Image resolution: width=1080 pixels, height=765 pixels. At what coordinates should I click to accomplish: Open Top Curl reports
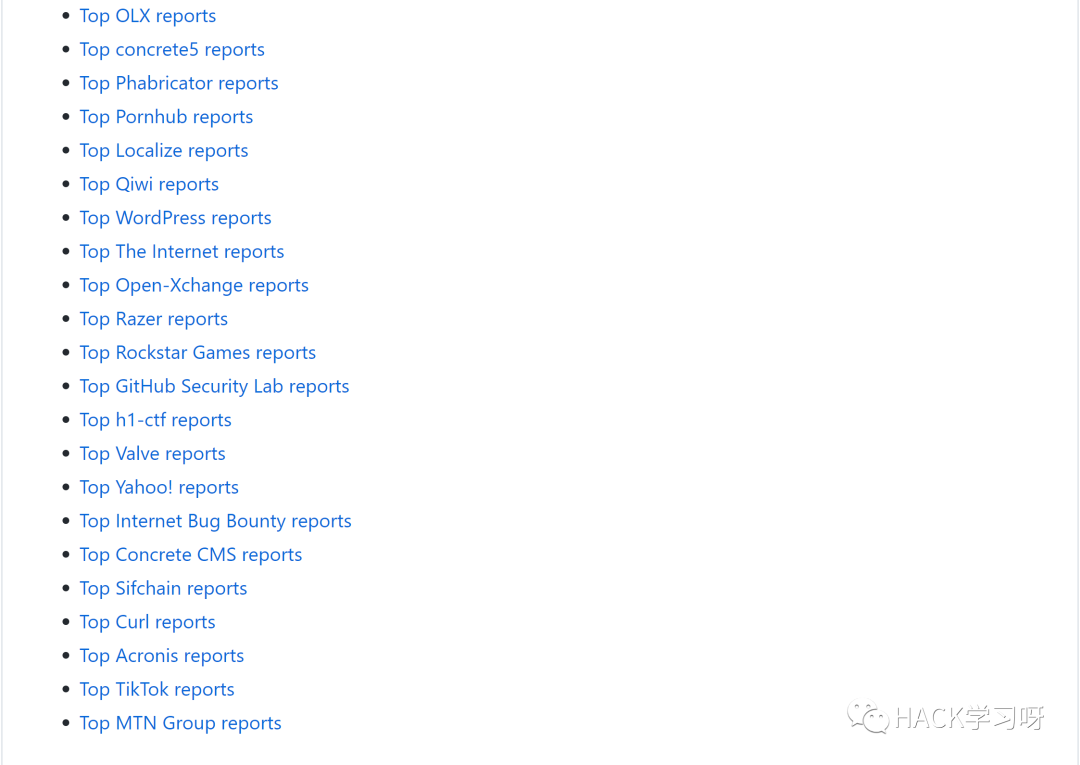coord(147,623)
